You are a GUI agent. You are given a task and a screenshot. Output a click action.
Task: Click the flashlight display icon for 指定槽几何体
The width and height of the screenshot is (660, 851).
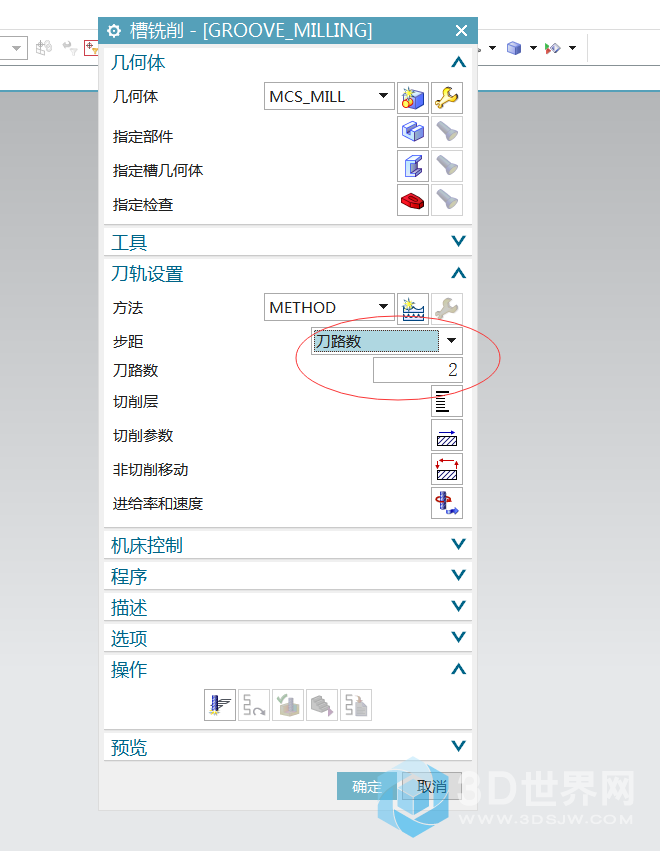click(447, 166)
